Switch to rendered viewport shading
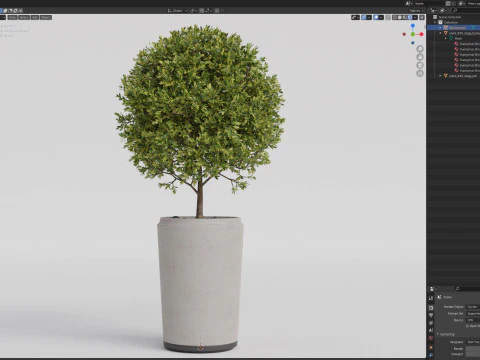Image resolution: width=480 pixels, height=360 pixels. click(x=410, y=17)
